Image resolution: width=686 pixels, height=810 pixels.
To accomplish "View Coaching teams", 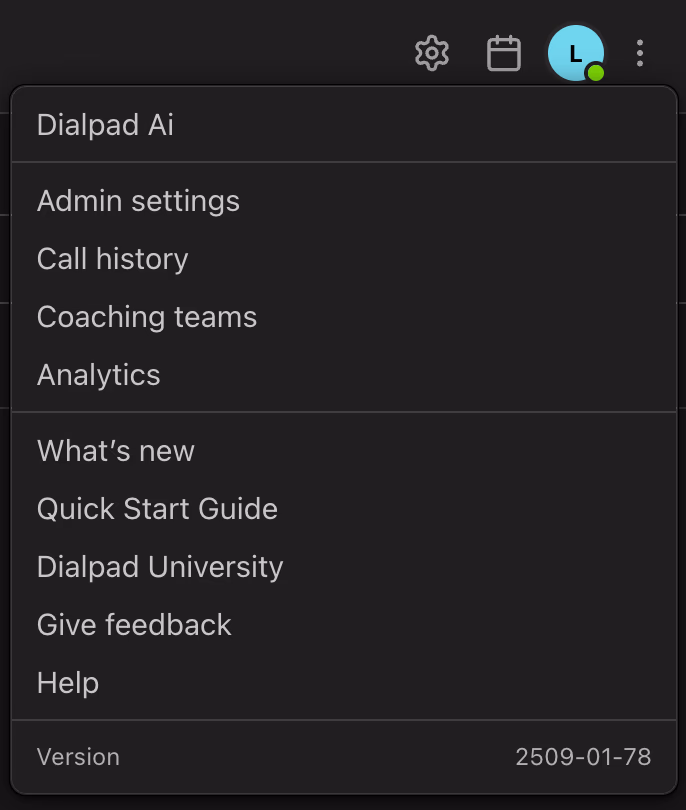I will 146,316.
